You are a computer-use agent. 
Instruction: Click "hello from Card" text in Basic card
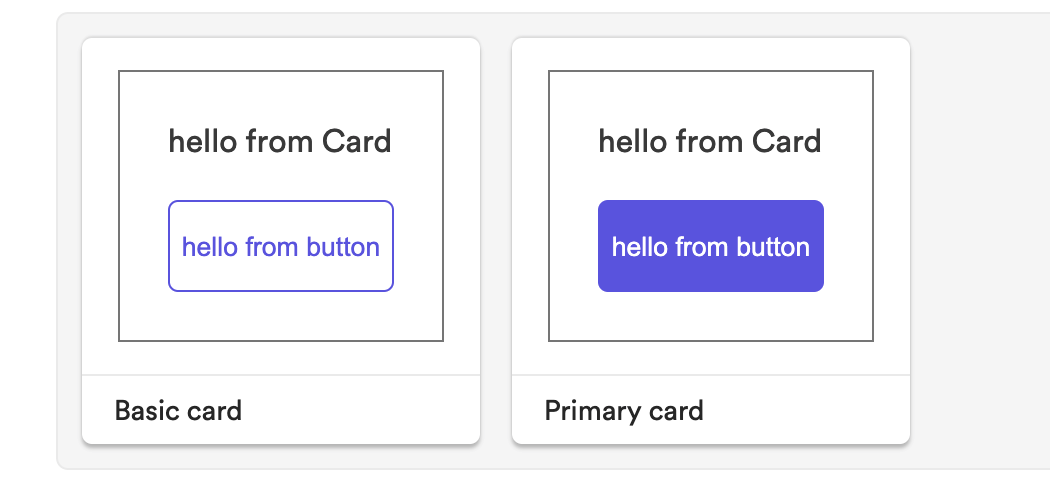click(x=280, y=141)
